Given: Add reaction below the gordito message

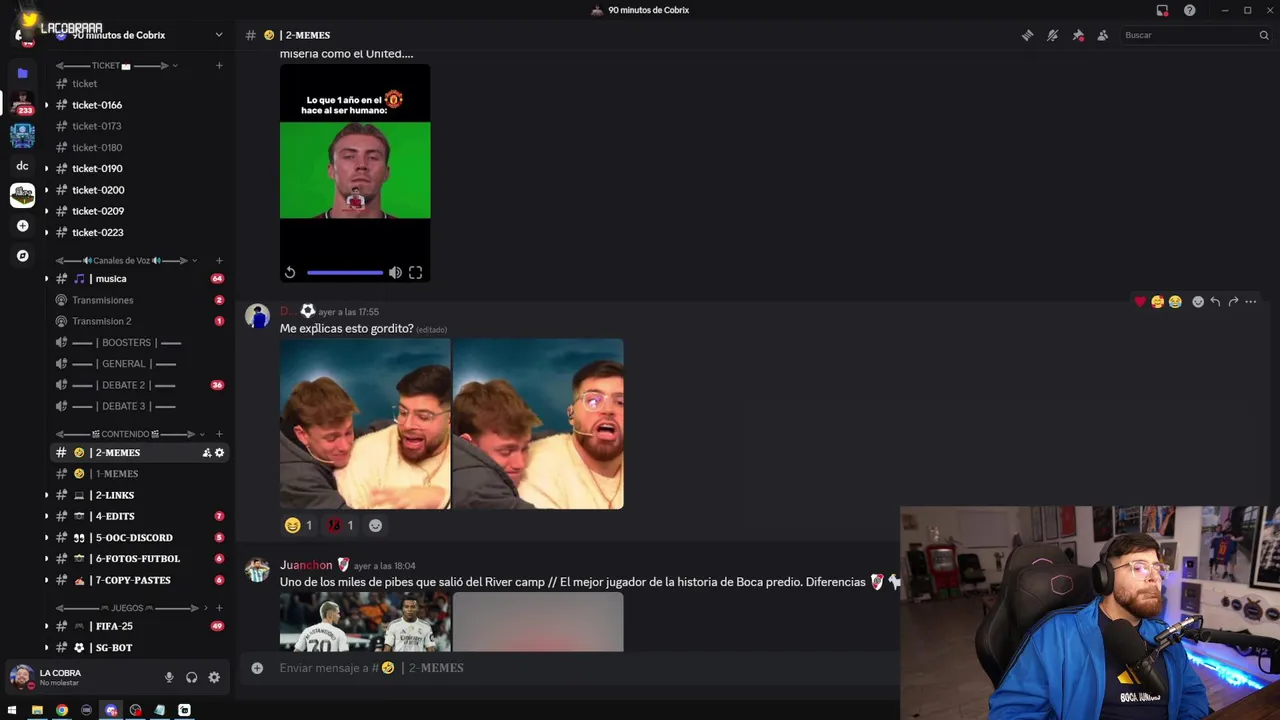Looking at the screenshot, I should (x=375, y=525).
